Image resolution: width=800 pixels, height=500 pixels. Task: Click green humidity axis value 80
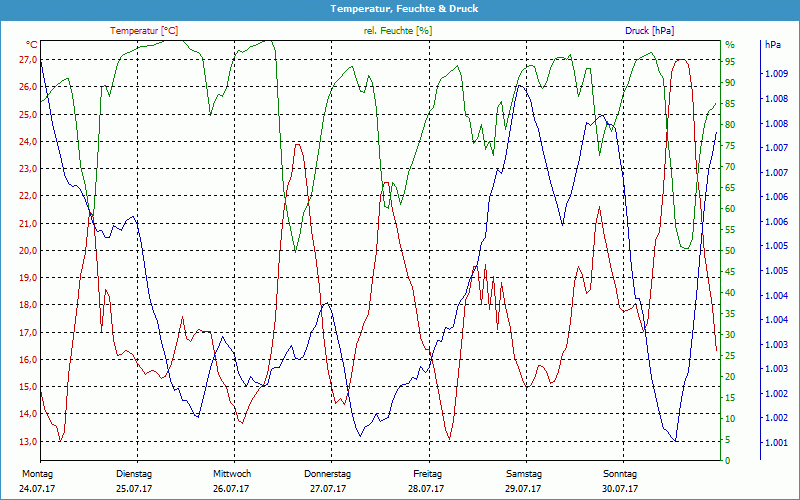(730, 124)
